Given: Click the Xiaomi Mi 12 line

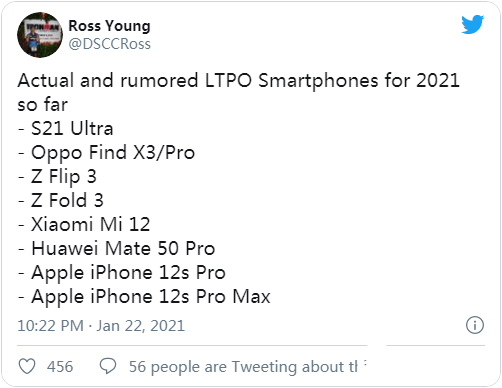Looking at the screenshot, I should point(84,224).
